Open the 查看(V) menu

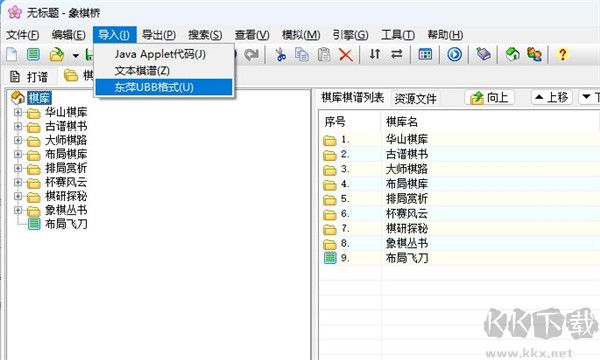point(252,35)
